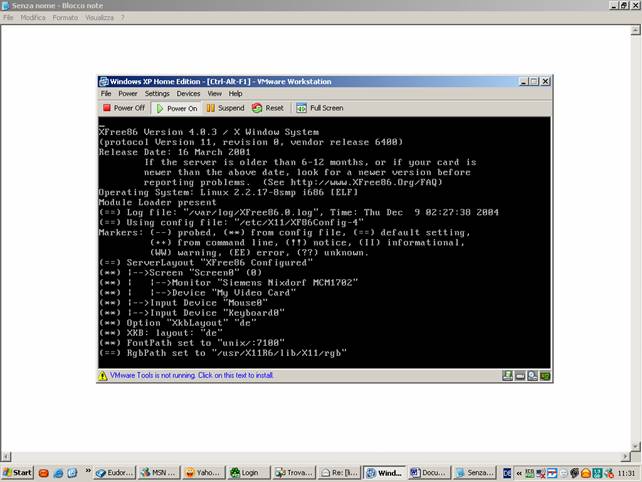Screen dimensions: 642x482
Task: Click the taskbar clock showing 11:31
Action: pos(626,473)
